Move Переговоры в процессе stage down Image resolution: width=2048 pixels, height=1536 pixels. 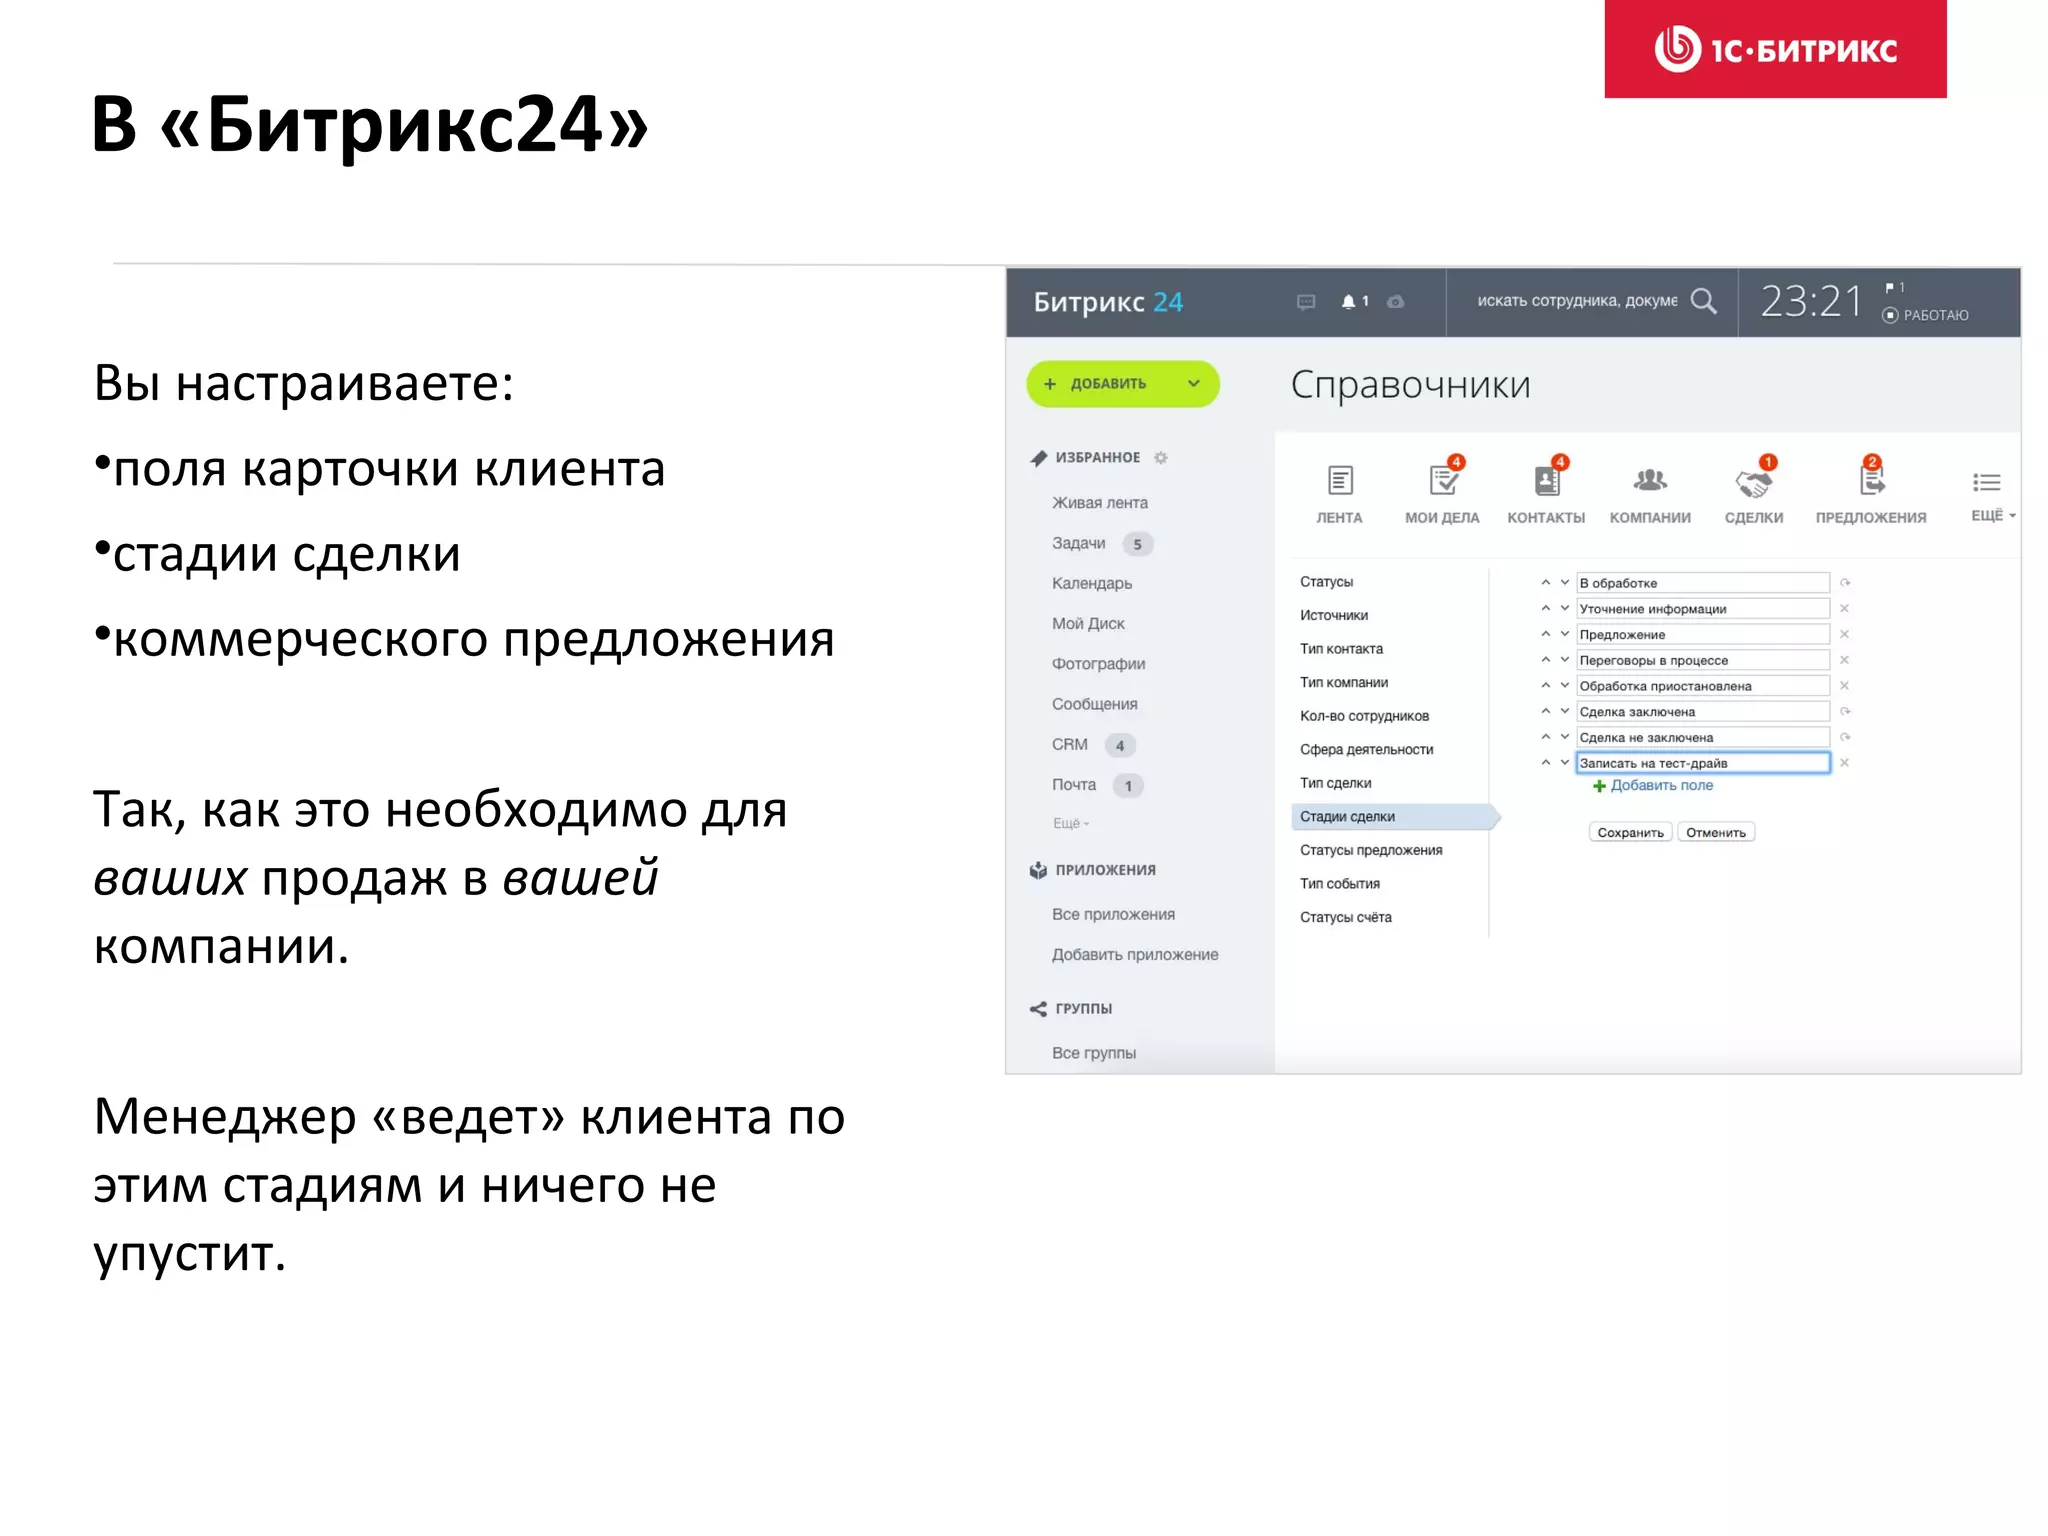pos(1565,660)
